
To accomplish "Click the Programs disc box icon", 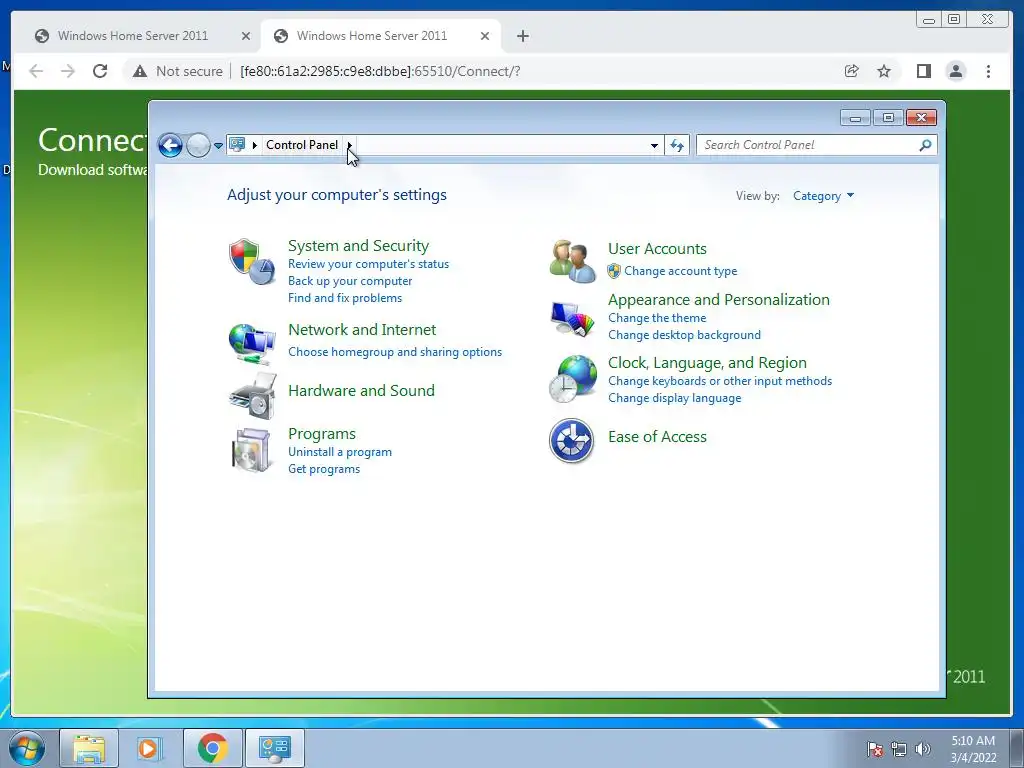I will pos(251,450).
